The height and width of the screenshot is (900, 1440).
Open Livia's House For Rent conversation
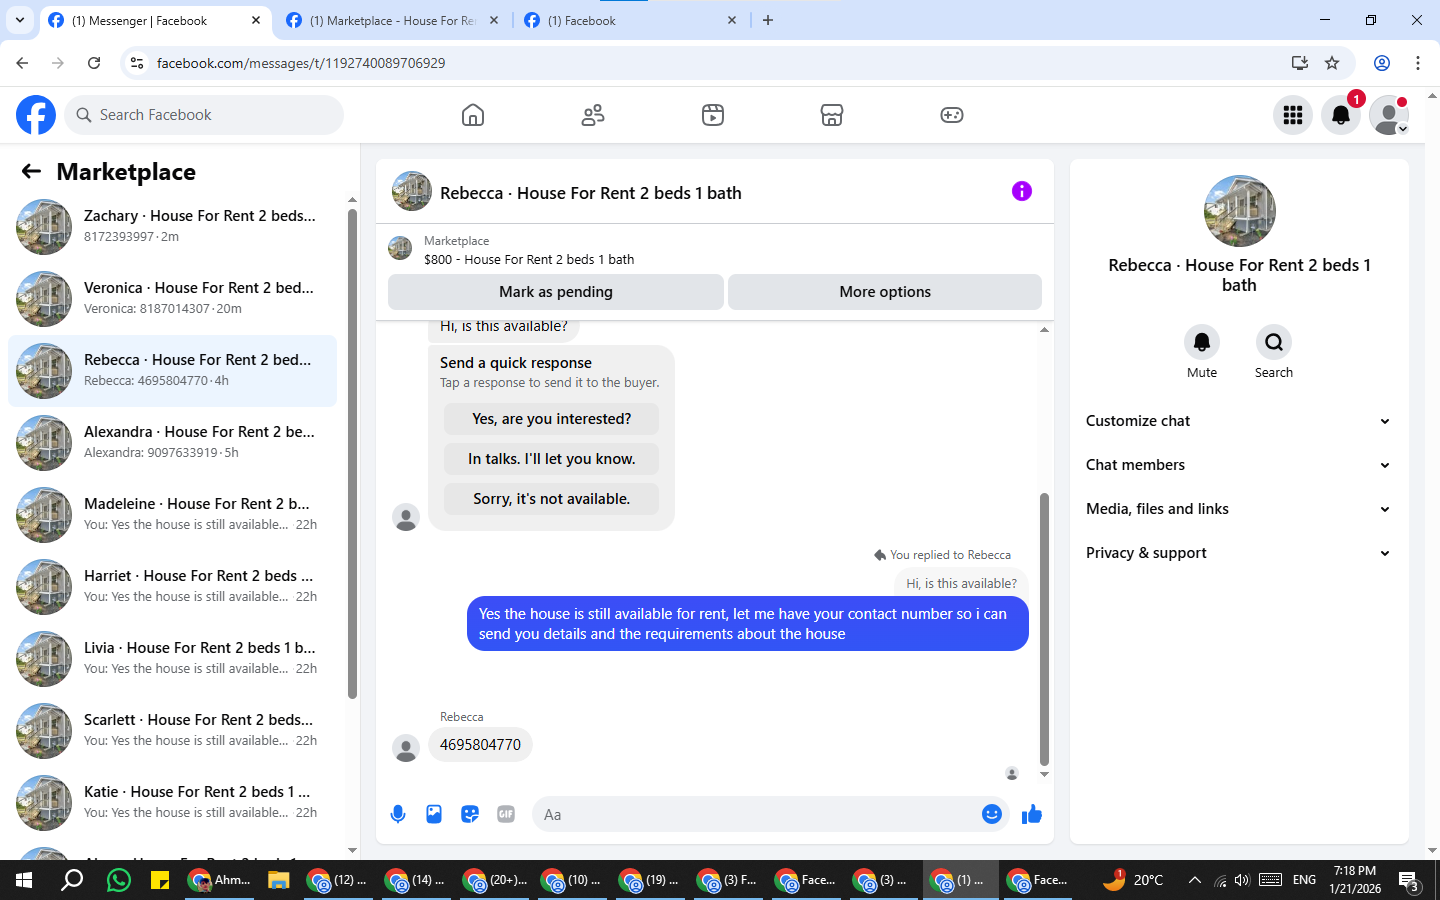point(172,659)
